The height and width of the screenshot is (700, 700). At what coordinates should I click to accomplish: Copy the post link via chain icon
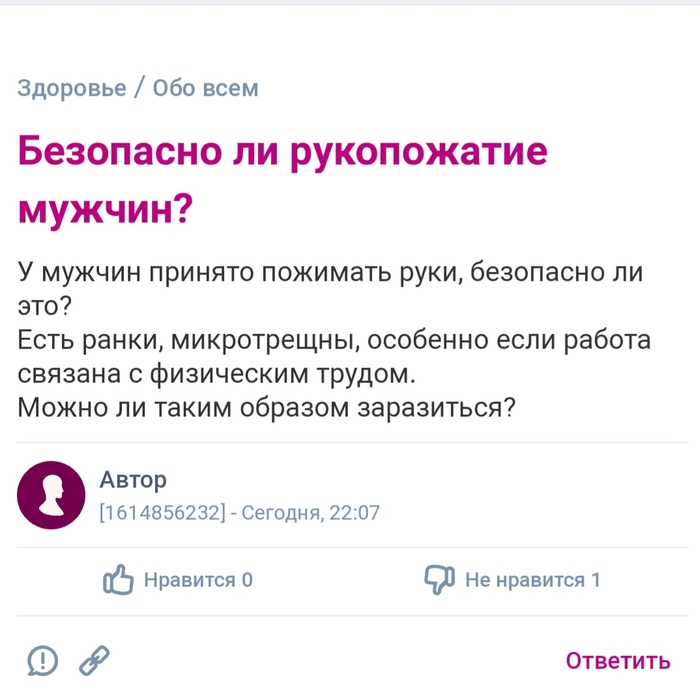94,660
